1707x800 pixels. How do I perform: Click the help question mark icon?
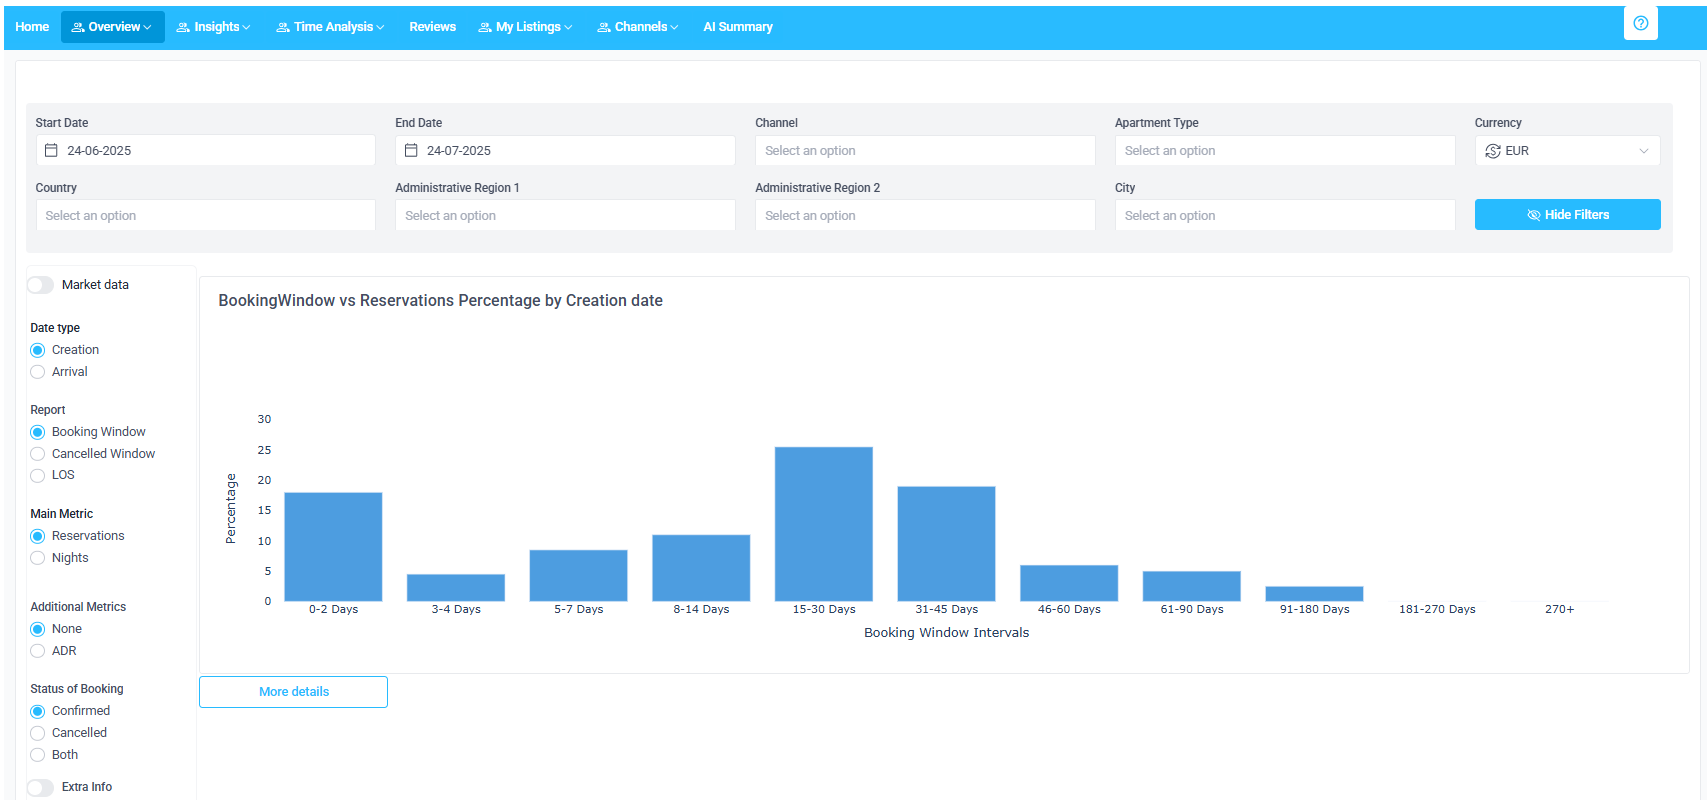pos(1640,23)
